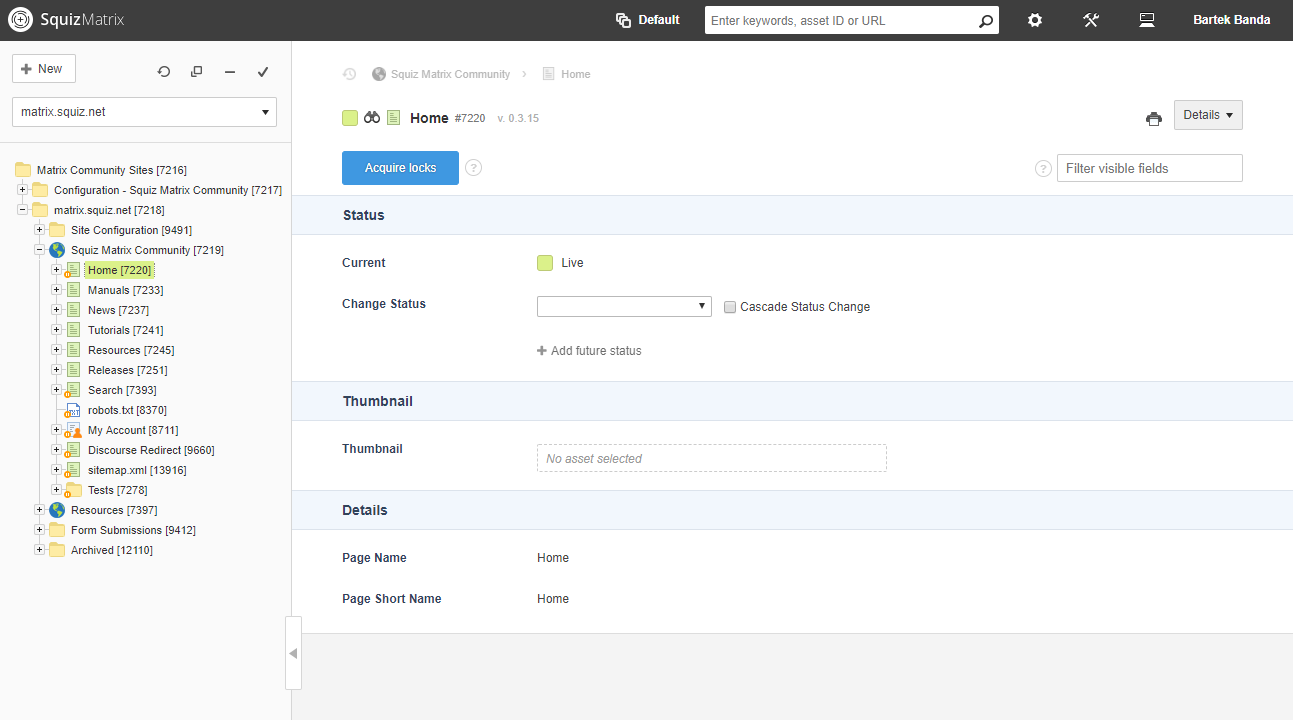This screenshot has height=720, width=1293.
Task: Expand the Discourse Redirect node
Action: click(57, 450)
